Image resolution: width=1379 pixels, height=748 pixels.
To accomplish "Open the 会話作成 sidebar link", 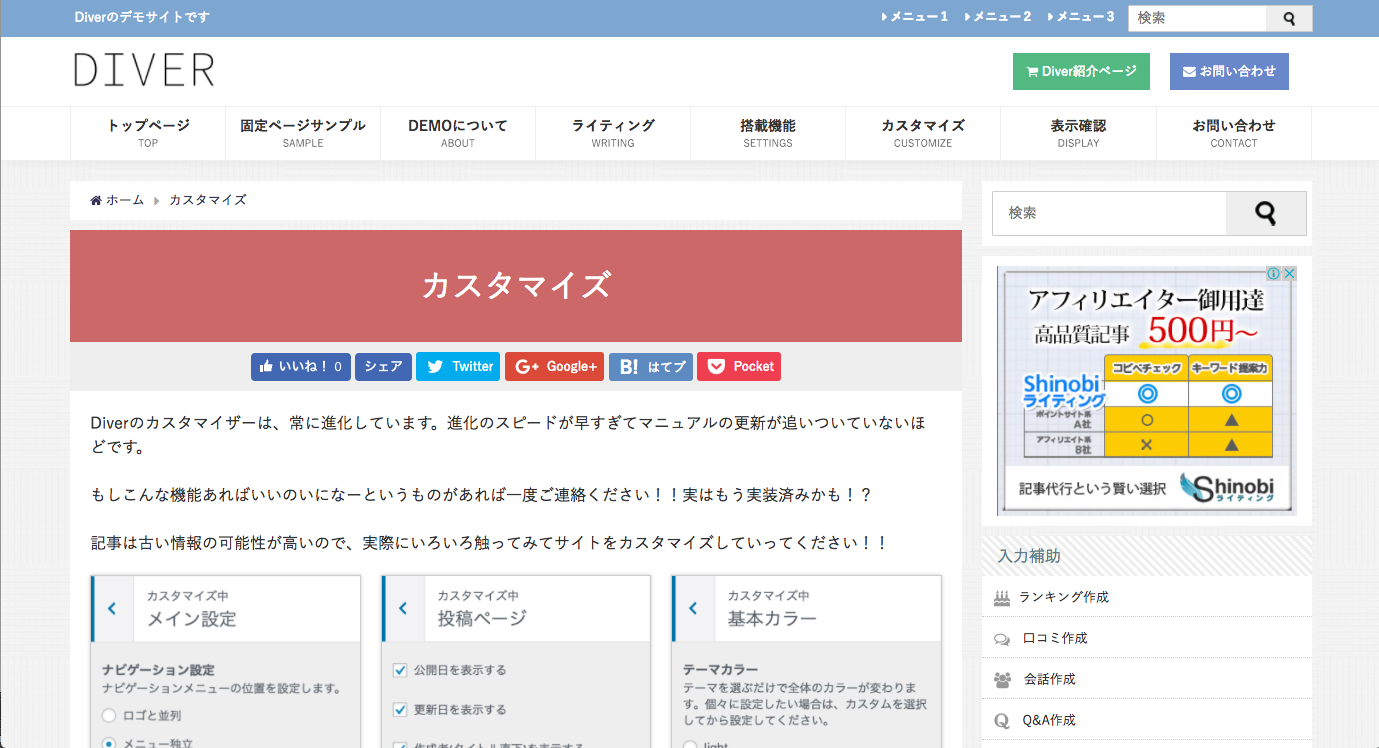I will pos(1049,679).
